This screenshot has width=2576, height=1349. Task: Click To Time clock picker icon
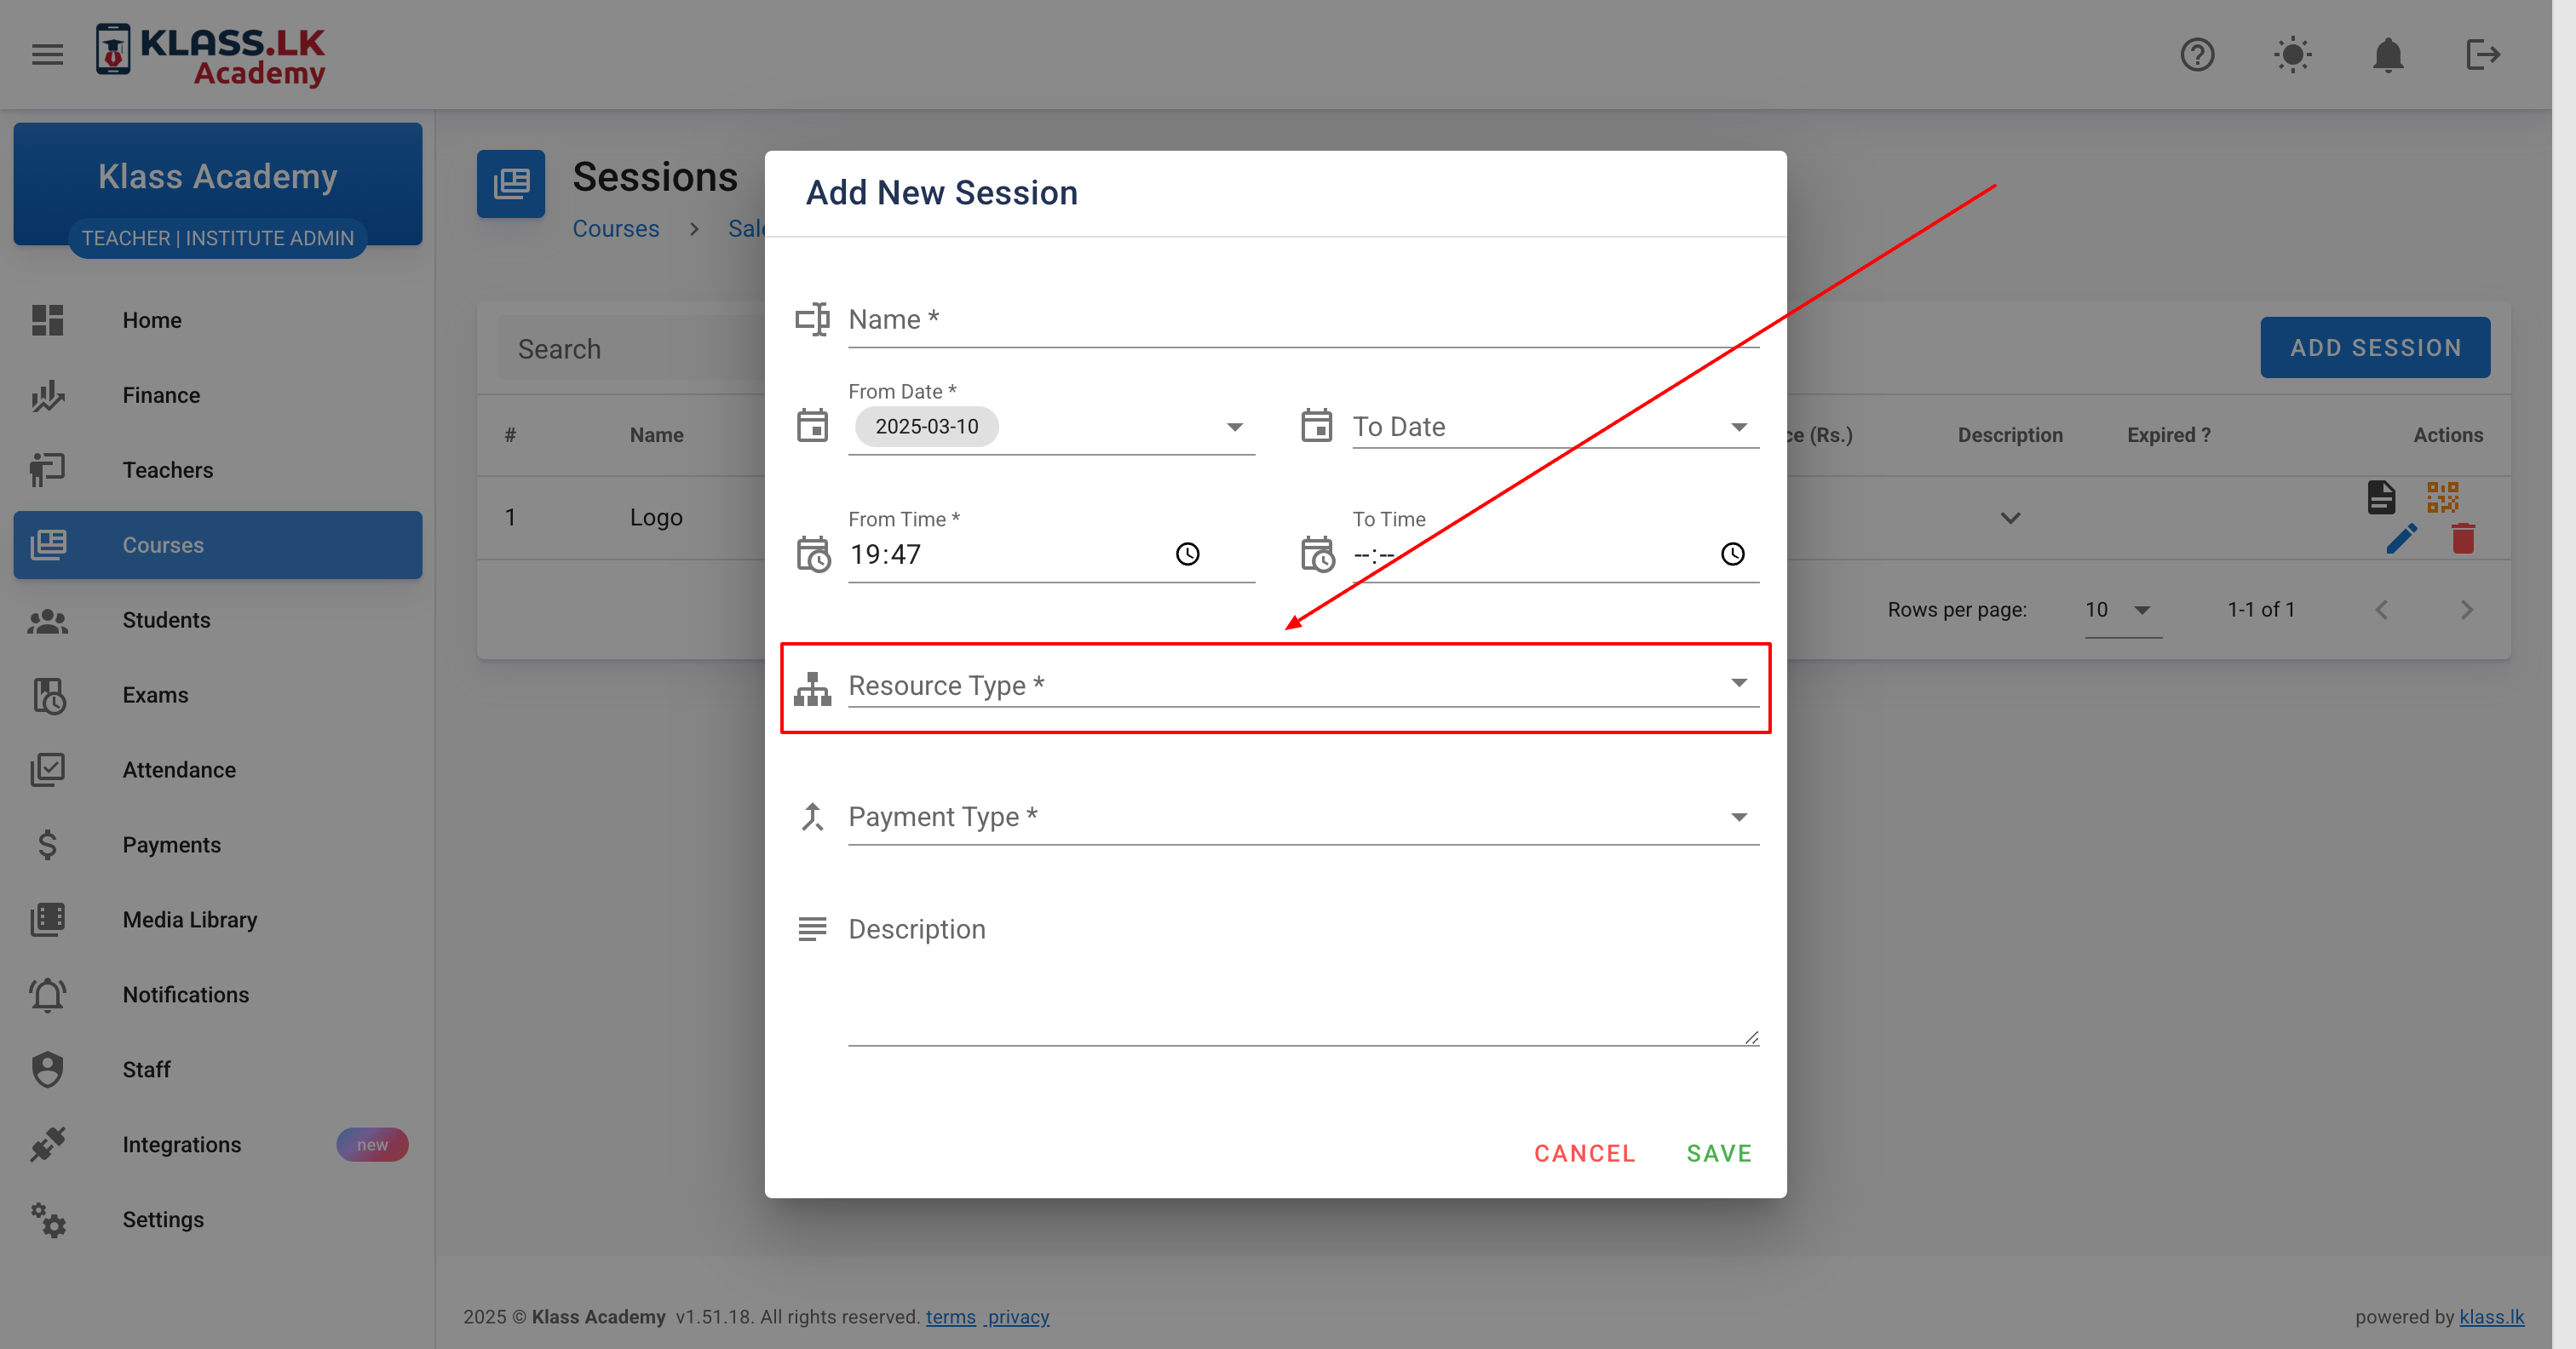tap(1732, 554)
